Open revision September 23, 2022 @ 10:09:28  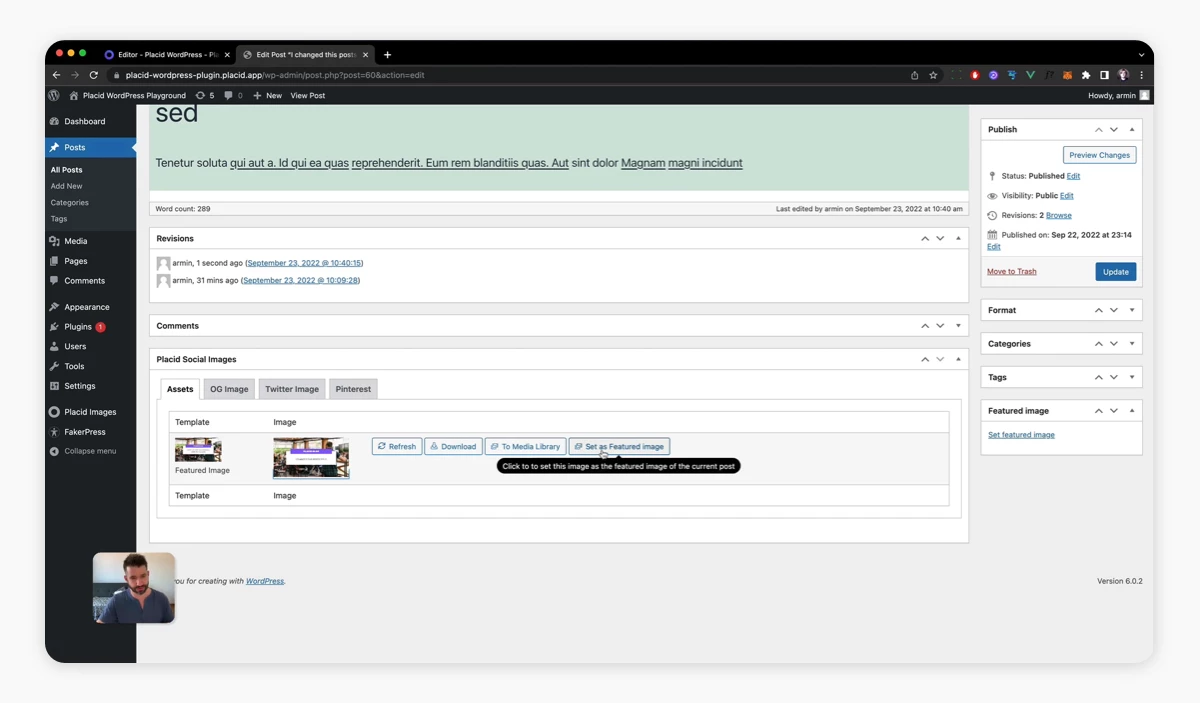click(300, 280)
